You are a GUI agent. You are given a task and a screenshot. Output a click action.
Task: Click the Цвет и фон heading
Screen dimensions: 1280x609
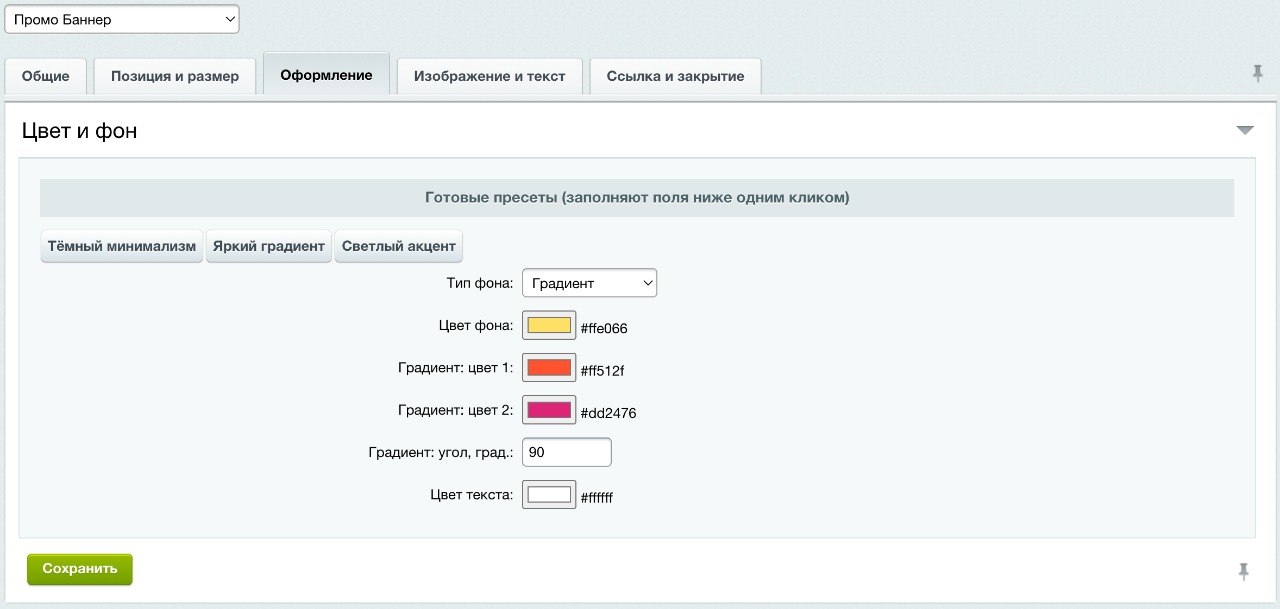(79, 130)
